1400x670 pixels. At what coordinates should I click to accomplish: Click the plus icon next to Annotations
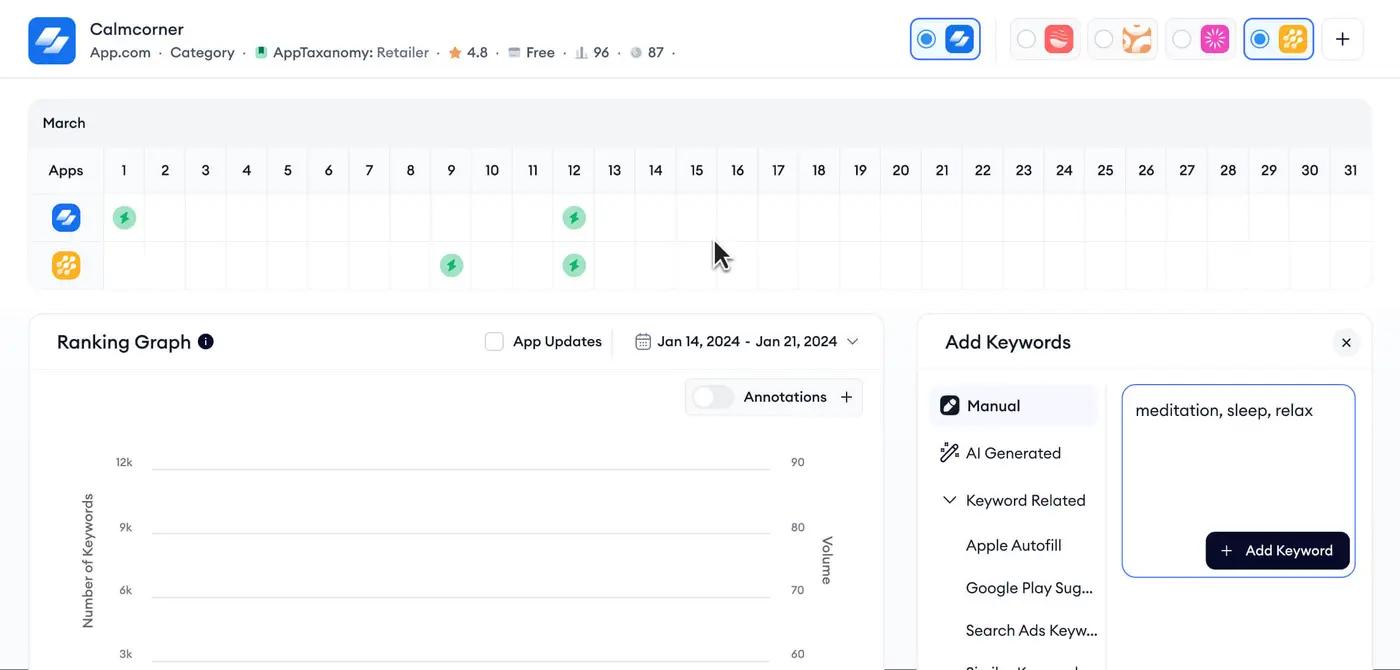click(x=846, y=397)
